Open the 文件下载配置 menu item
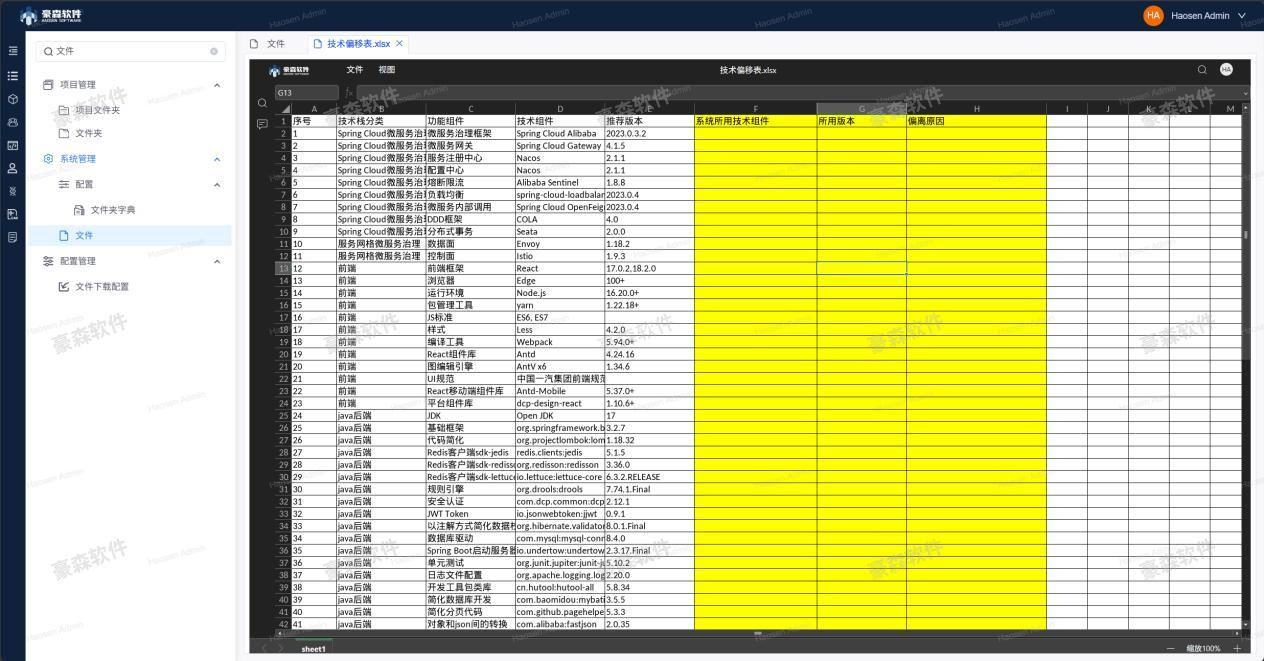Viewport: 1264px width, 661px height. (130, 287)
